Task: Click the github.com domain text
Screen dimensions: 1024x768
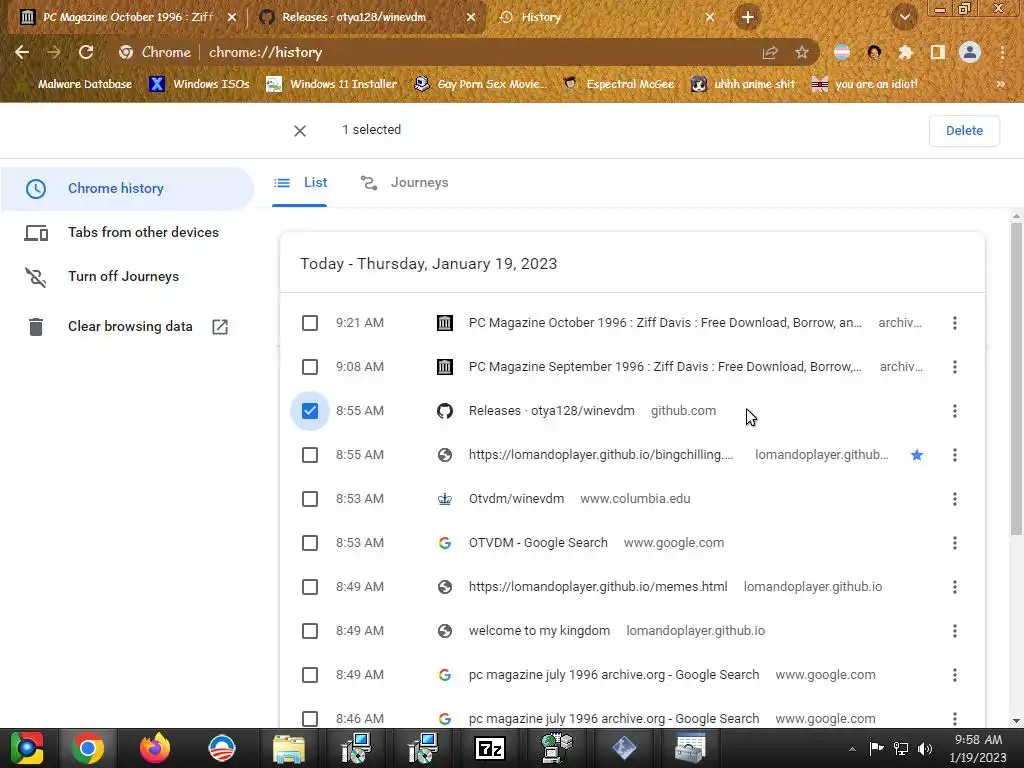Action: [683, 411]
